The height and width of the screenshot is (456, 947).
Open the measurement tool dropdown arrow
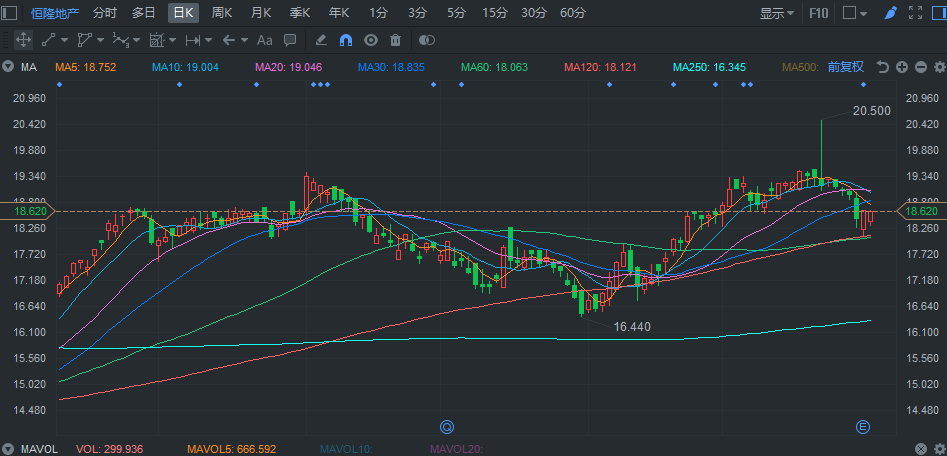[x=173, y=40]
